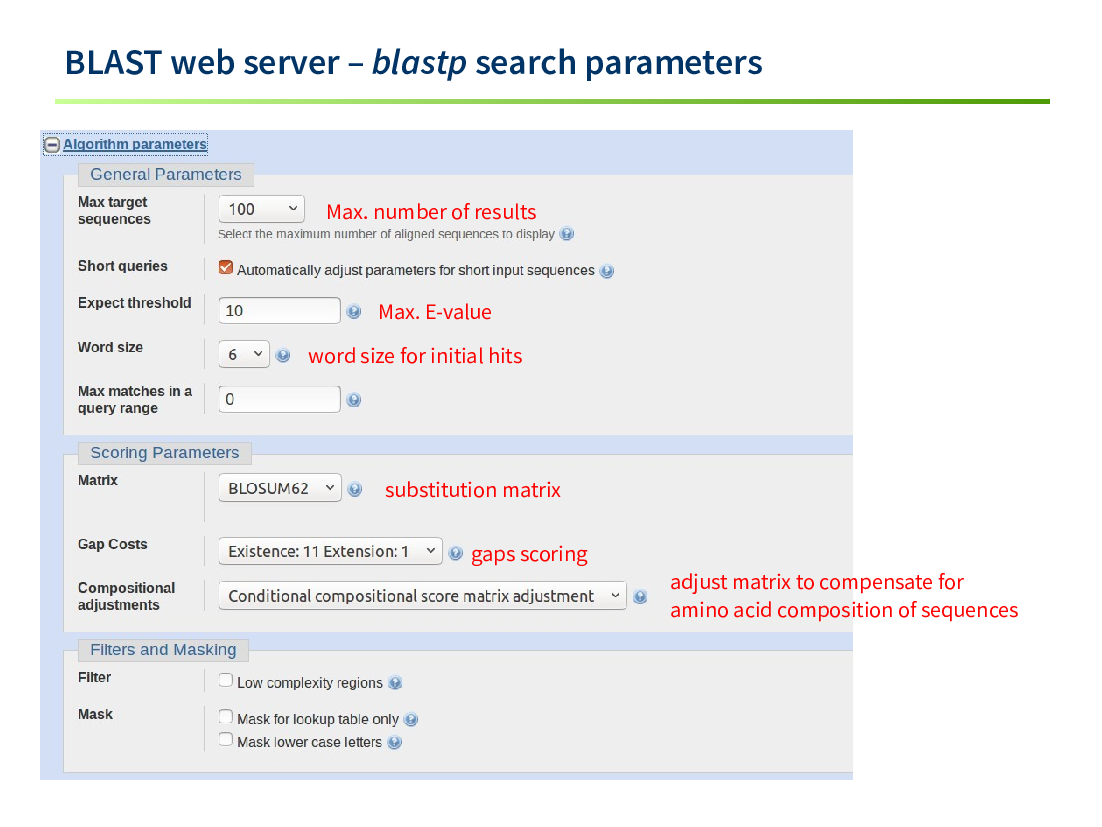
Task: Click help icon for Max target sequences
Action: (566, 234)
